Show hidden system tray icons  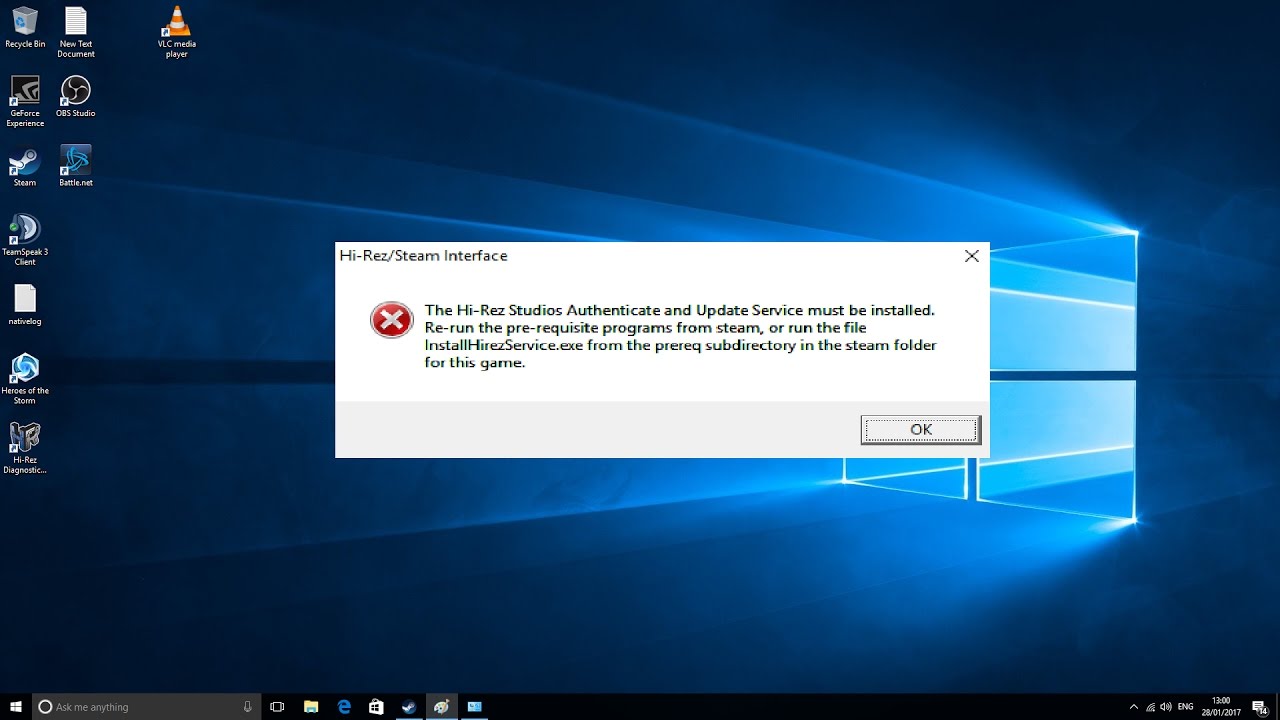[x=1133, y=707]
